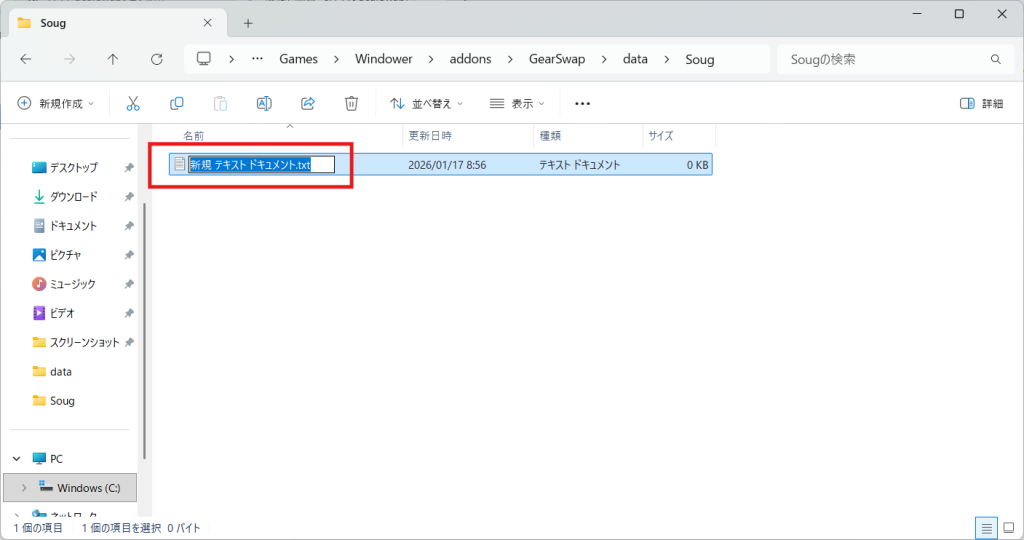Click the Cut scissors icon
The height and width of the screenshot is (540, 1024).
[133, 103]
